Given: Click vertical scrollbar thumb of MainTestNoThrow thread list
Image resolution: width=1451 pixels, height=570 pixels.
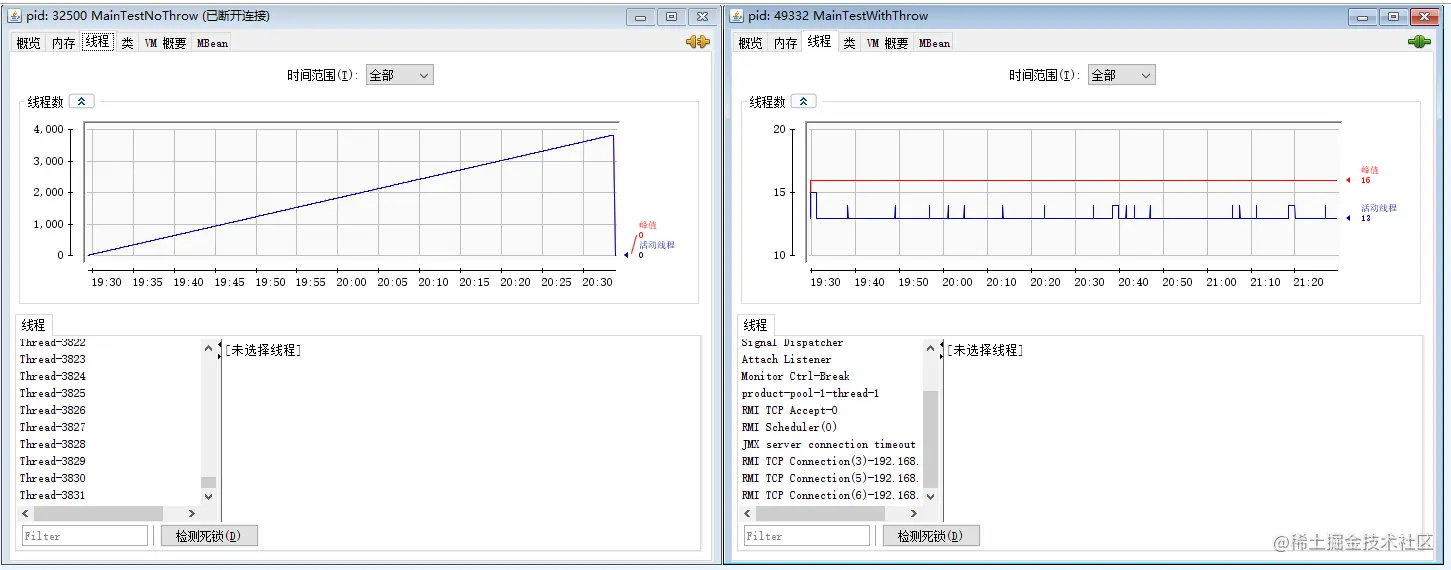Looking at the screenshot, I should tap(208, 482).
